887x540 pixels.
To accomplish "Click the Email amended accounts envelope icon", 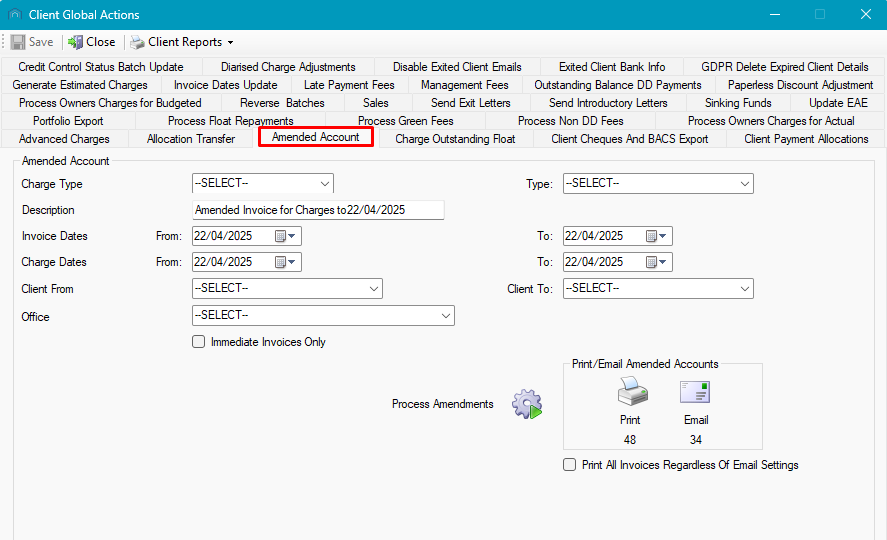I will [x=695, y=391].
